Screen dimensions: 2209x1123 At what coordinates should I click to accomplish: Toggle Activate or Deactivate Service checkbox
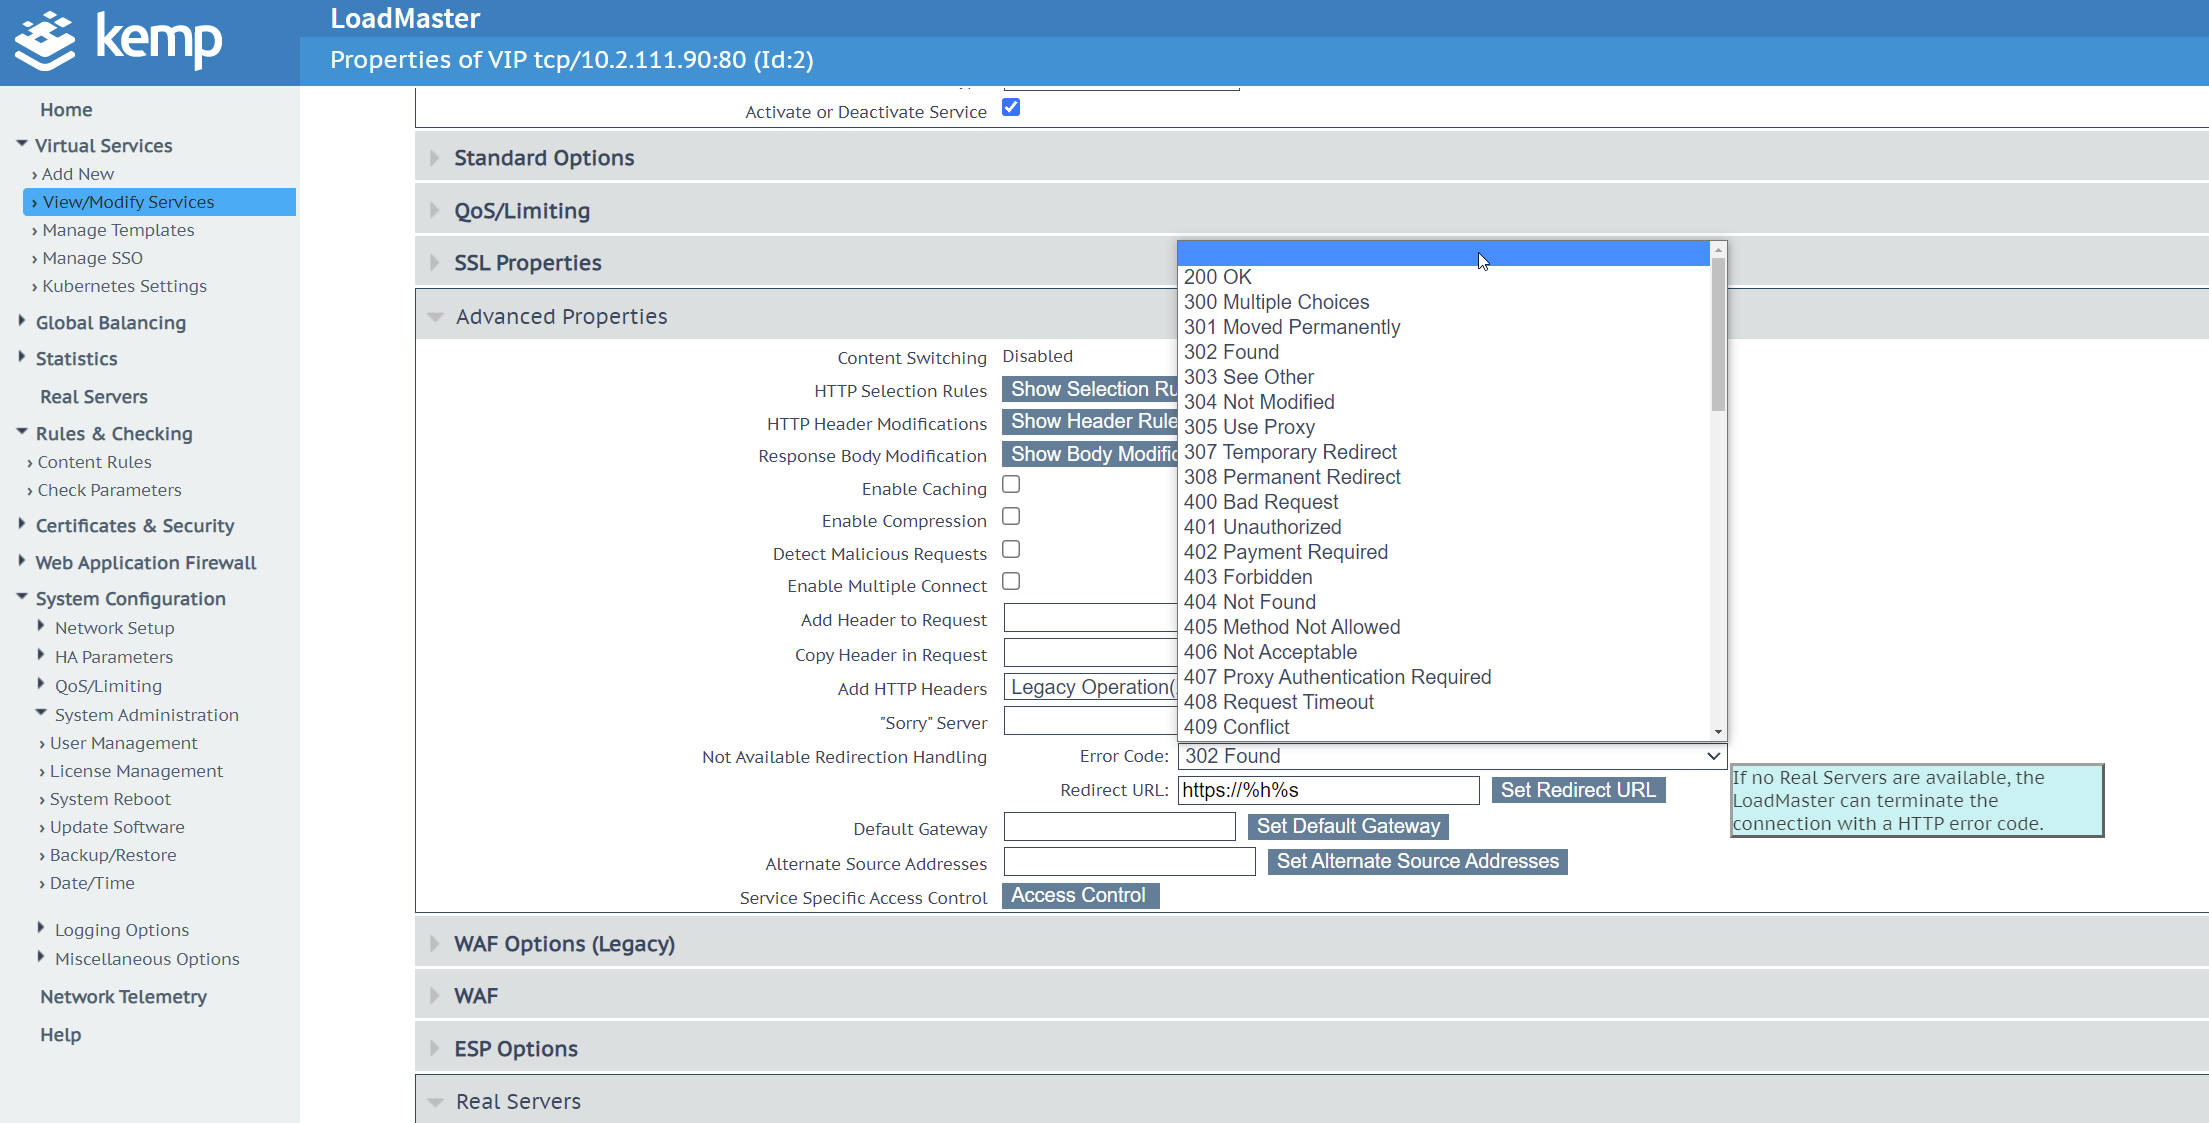[x=1011, y=108]
